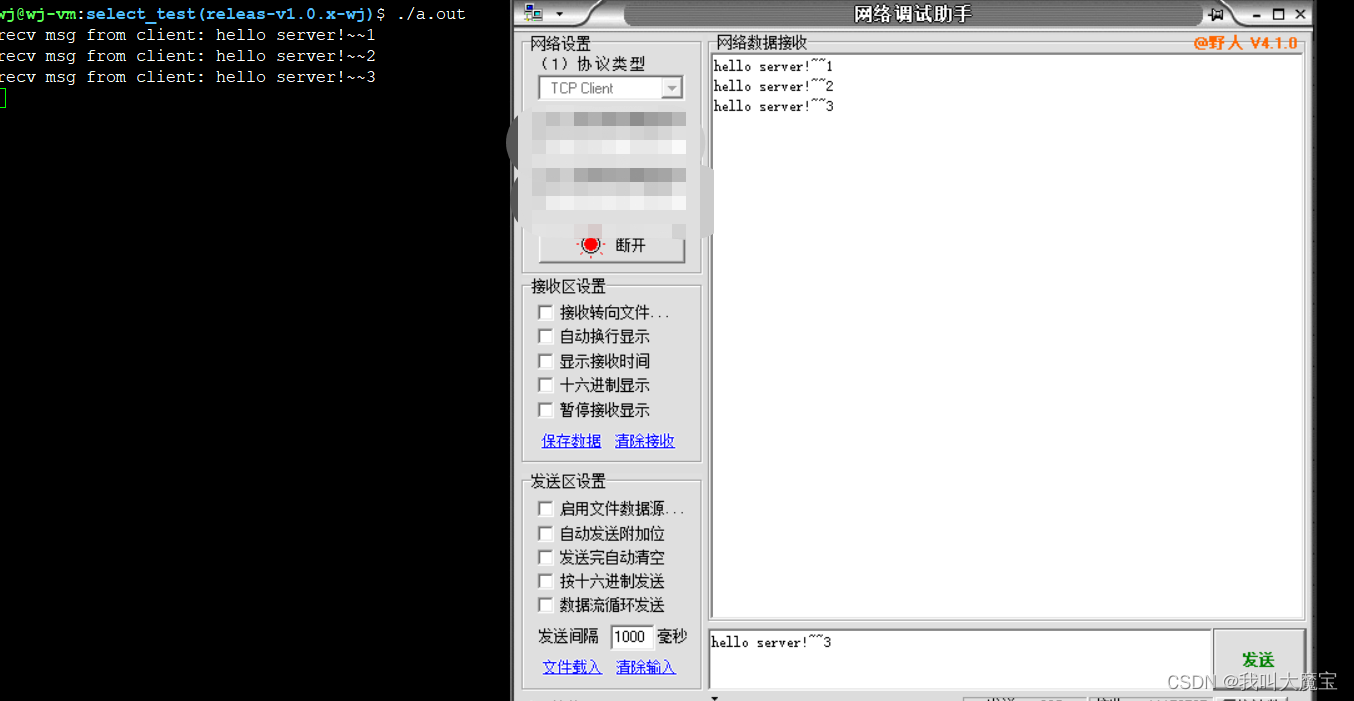Viewport: 1354px width, 701px height.
Task: Enable 数据流循环发送 loop send option
Action: (x=545, y=605)
